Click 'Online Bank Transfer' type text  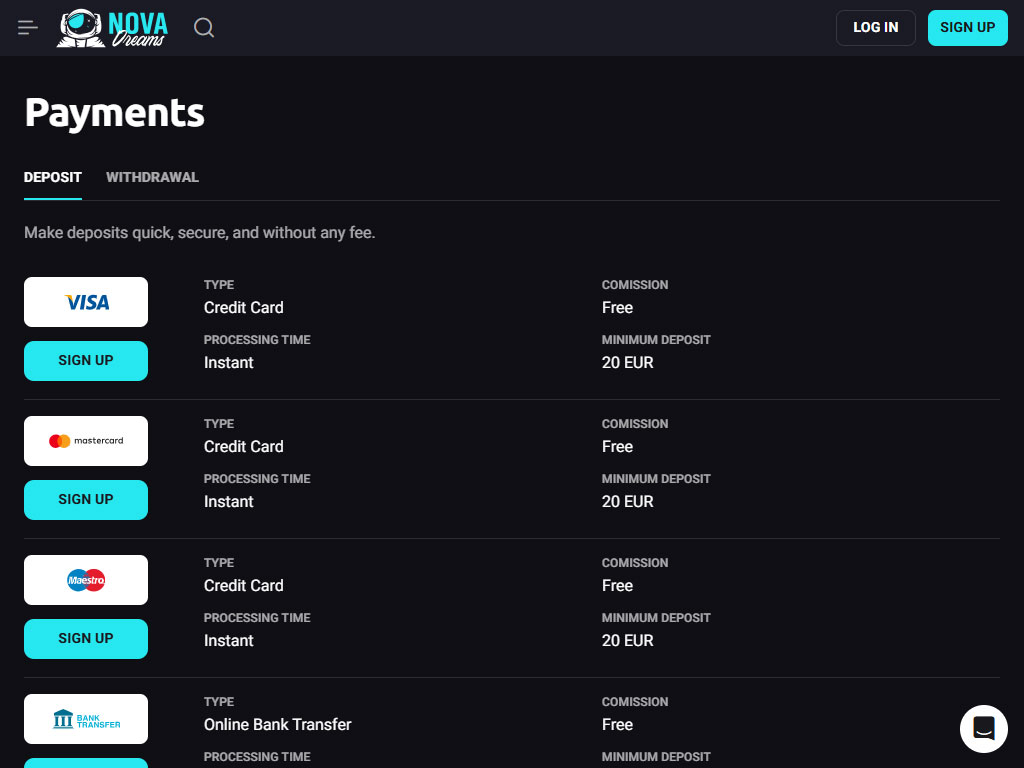(278, 725)
